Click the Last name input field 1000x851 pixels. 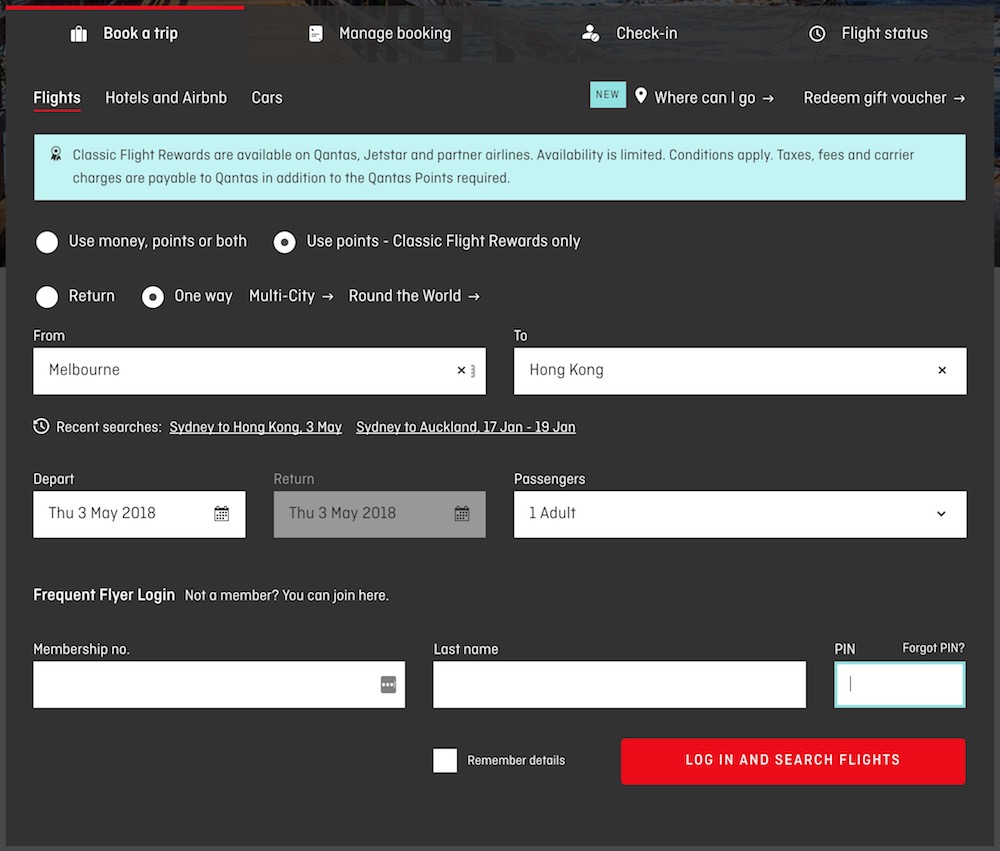[x=619, y=684]
